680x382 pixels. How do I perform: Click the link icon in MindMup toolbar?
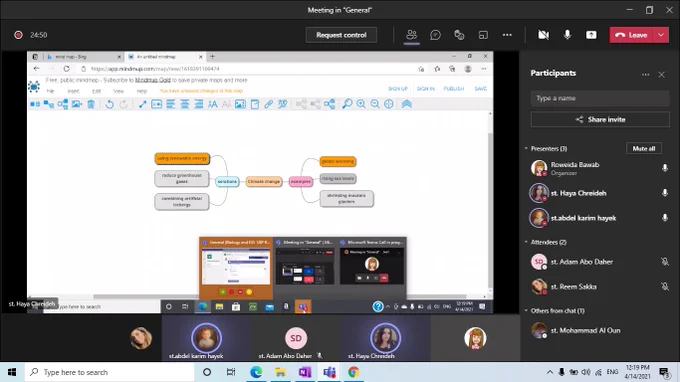pyautogui.click(x=268, y=104)
